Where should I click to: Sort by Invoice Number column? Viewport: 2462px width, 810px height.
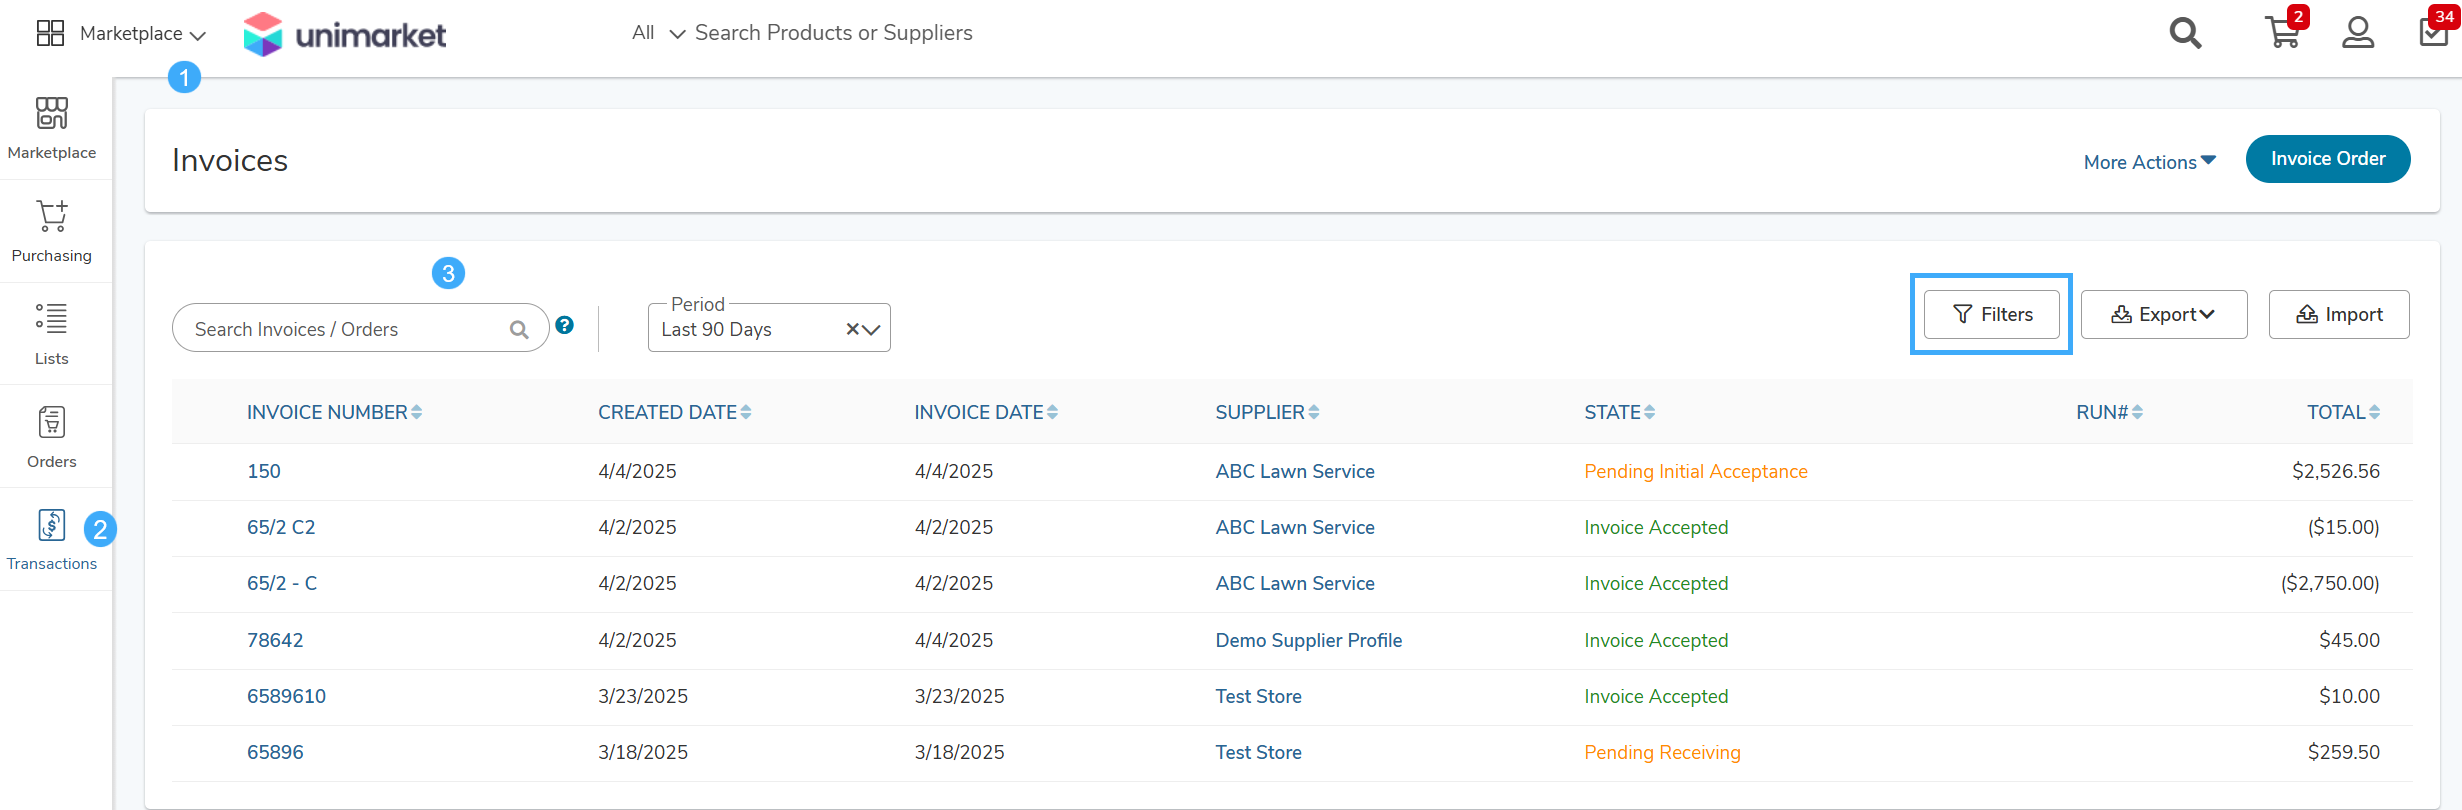click(x=334, y=412)
